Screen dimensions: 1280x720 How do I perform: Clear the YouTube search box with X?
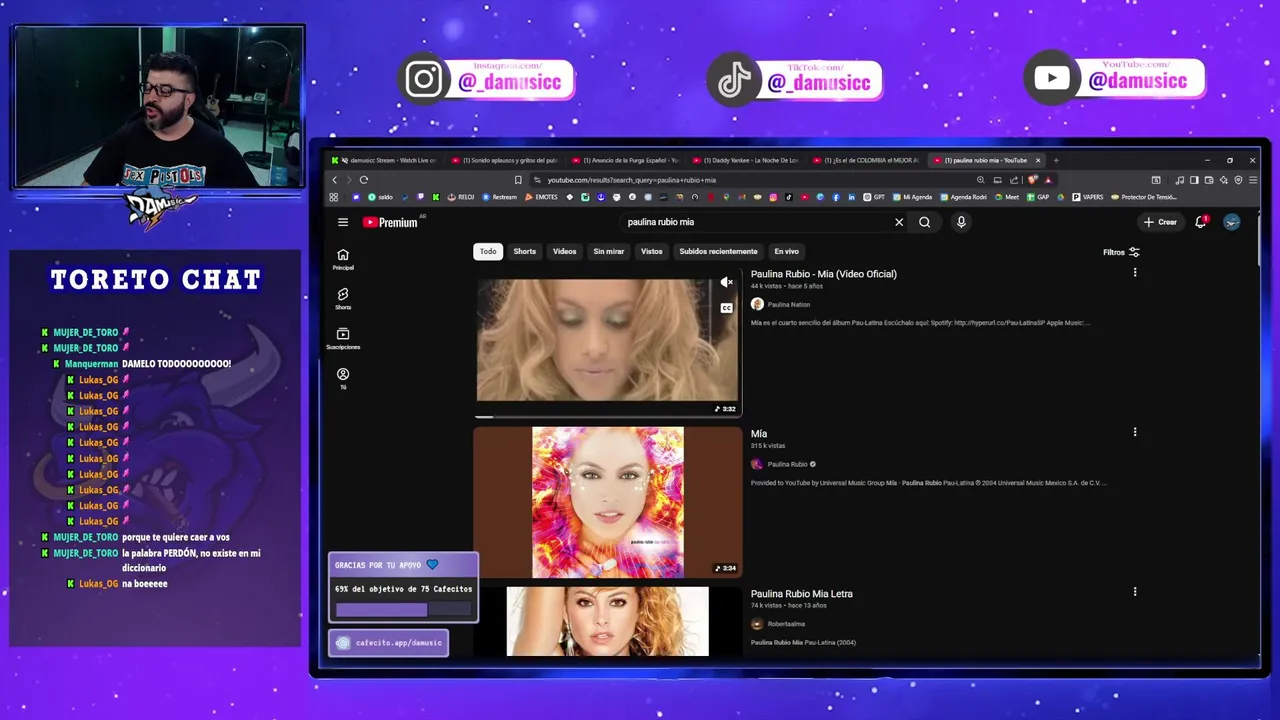(899, 222)
